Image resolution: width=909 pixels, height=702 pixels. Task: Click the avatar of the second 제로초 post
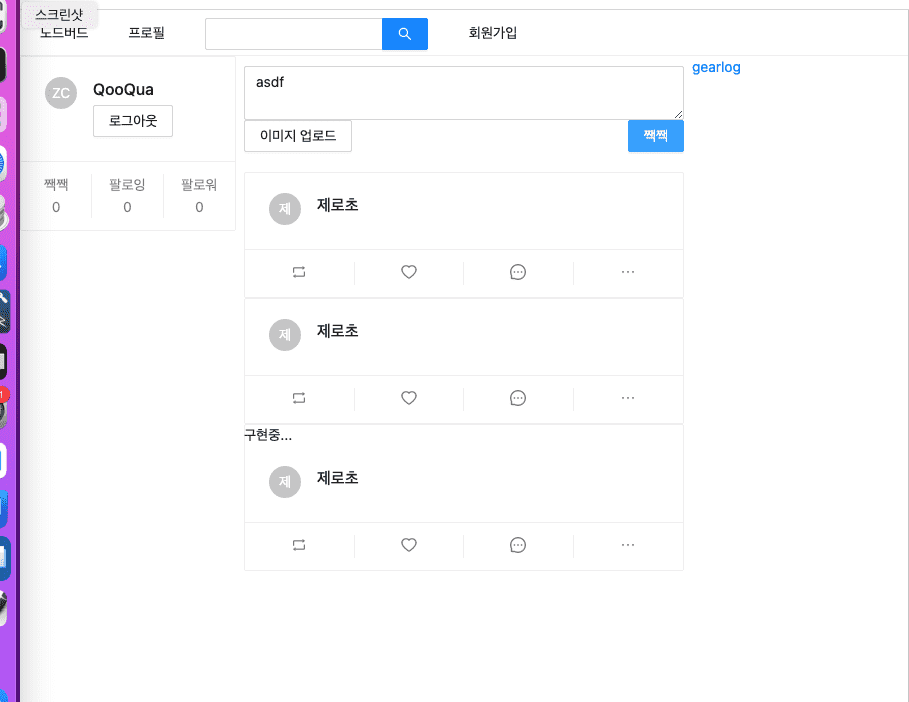(x=285, y=334)
